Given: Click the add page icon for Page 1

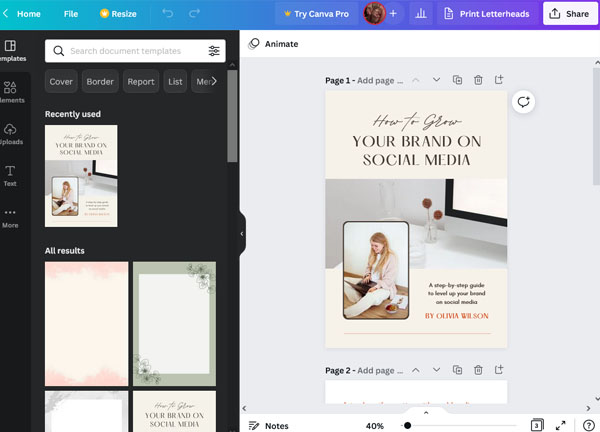Looking at the screenshot, I should pos(499,80).
